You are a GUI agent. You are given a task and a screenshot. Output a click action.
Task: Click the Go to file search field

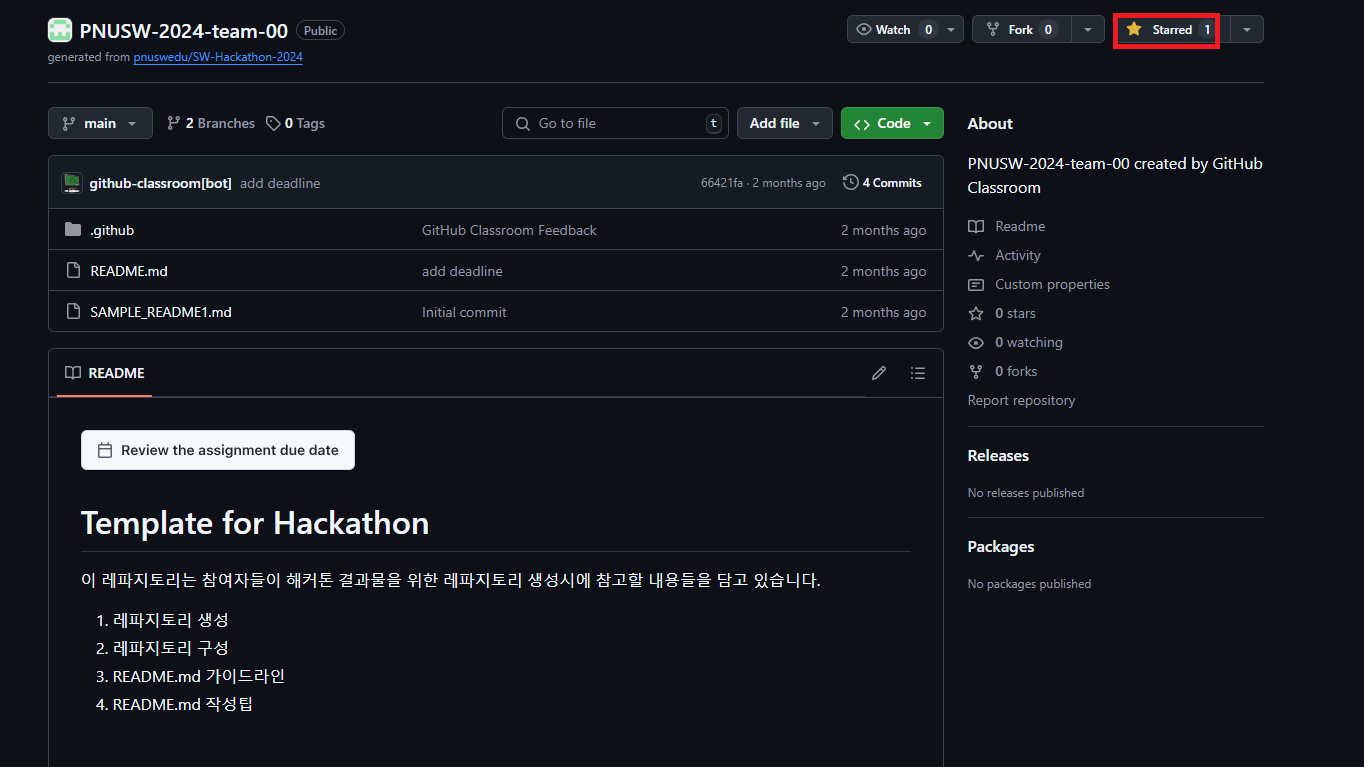[x=615, y=123]
